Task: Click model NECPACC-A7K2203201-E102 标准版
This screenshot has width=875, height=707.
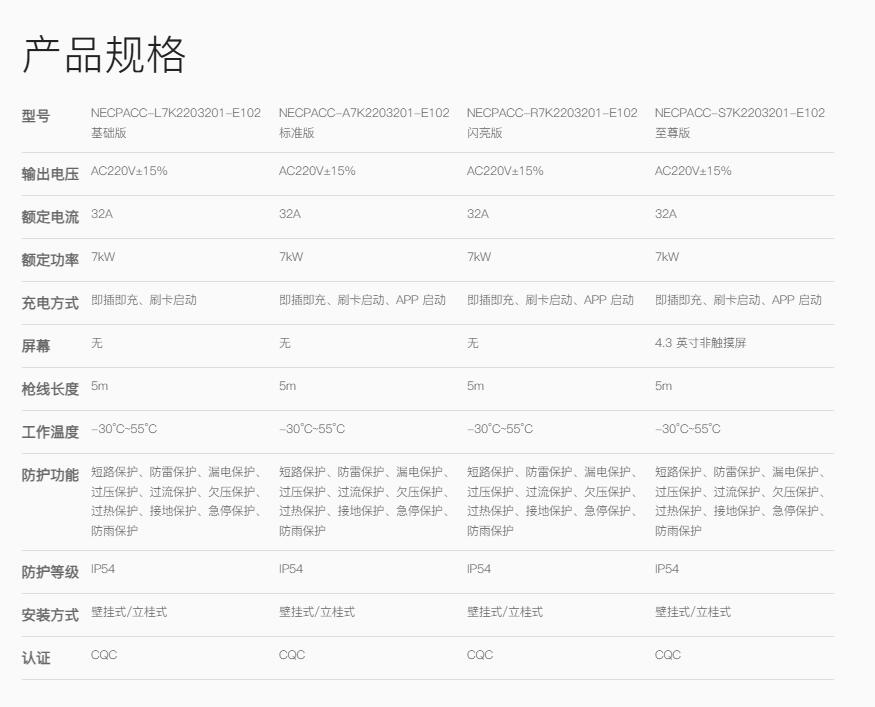Action: coord(364,122)
